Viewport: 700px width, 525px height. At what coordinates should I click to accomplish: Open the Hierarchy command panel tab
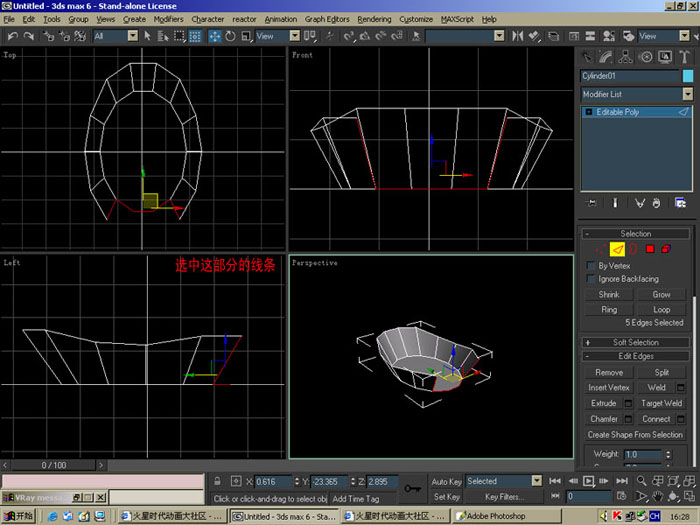625,57
